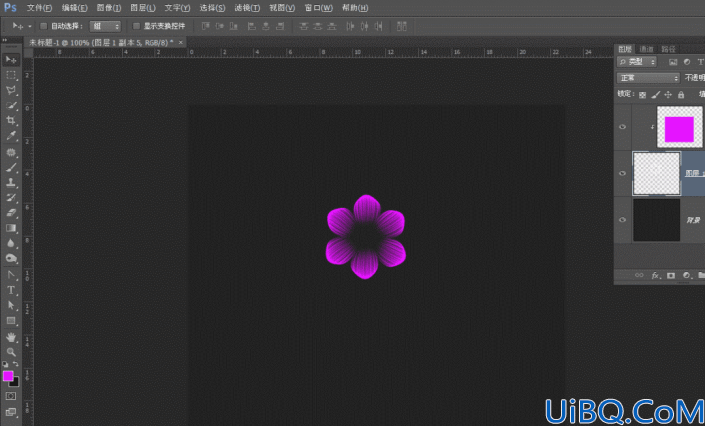Select the Spot Healing Brush tool
This screenshot has height=426, width=705.
(11, 152)
